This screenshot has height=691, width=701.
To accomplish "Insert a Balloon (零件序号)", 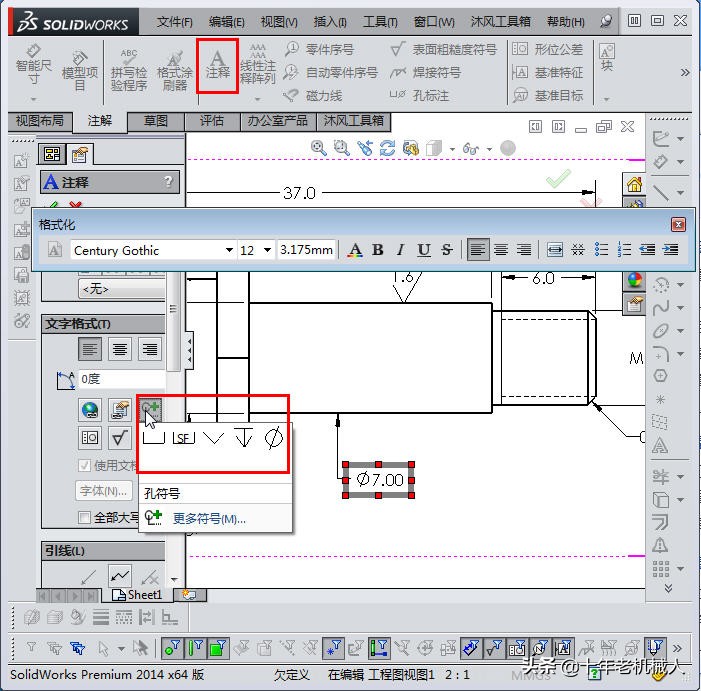I will pyautogui.click(x=319, y=49).
